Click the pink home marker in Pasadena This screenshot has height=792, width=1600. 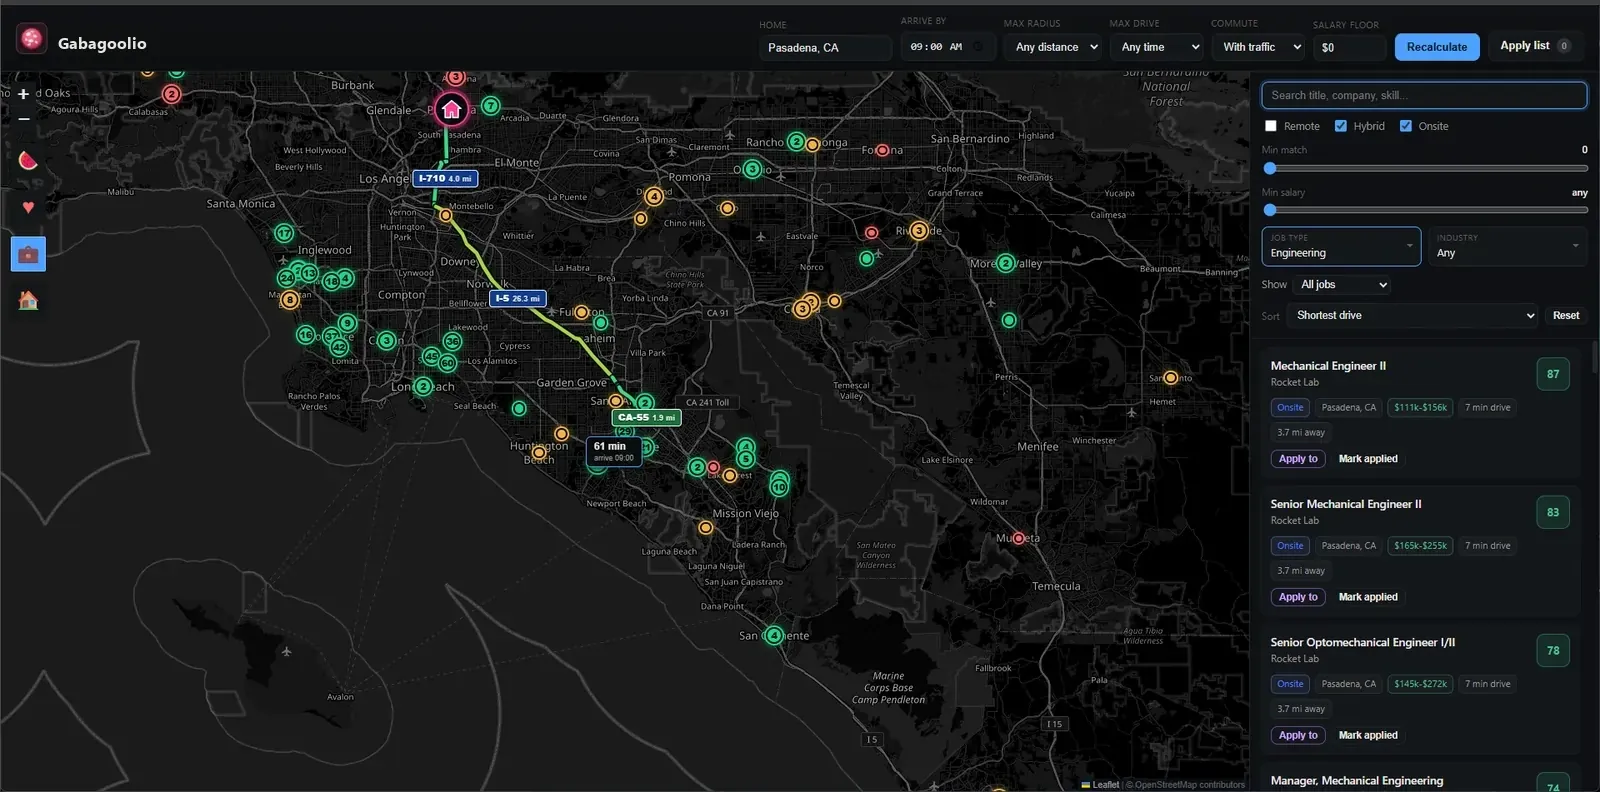(x=451, y=109)
